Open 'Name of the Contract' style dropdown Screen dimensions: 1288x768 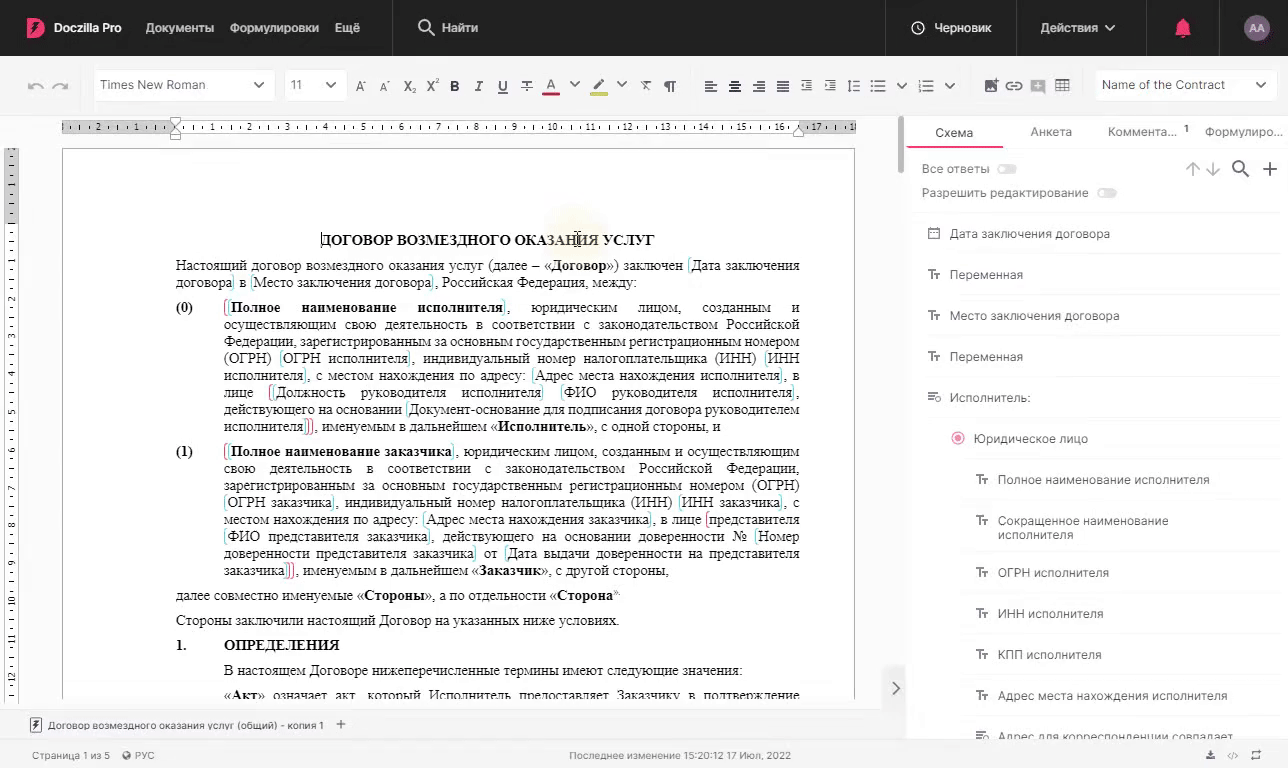click(1184, 85)
